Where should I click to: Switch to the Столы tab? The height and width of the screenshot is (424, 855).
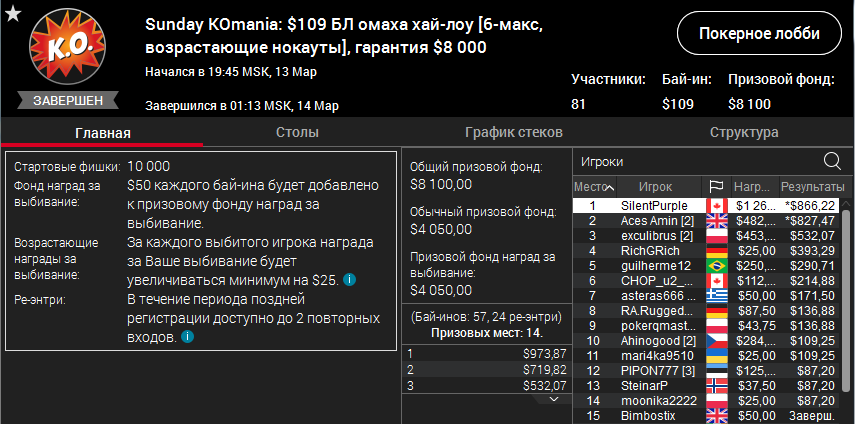(x=297, y=132)
